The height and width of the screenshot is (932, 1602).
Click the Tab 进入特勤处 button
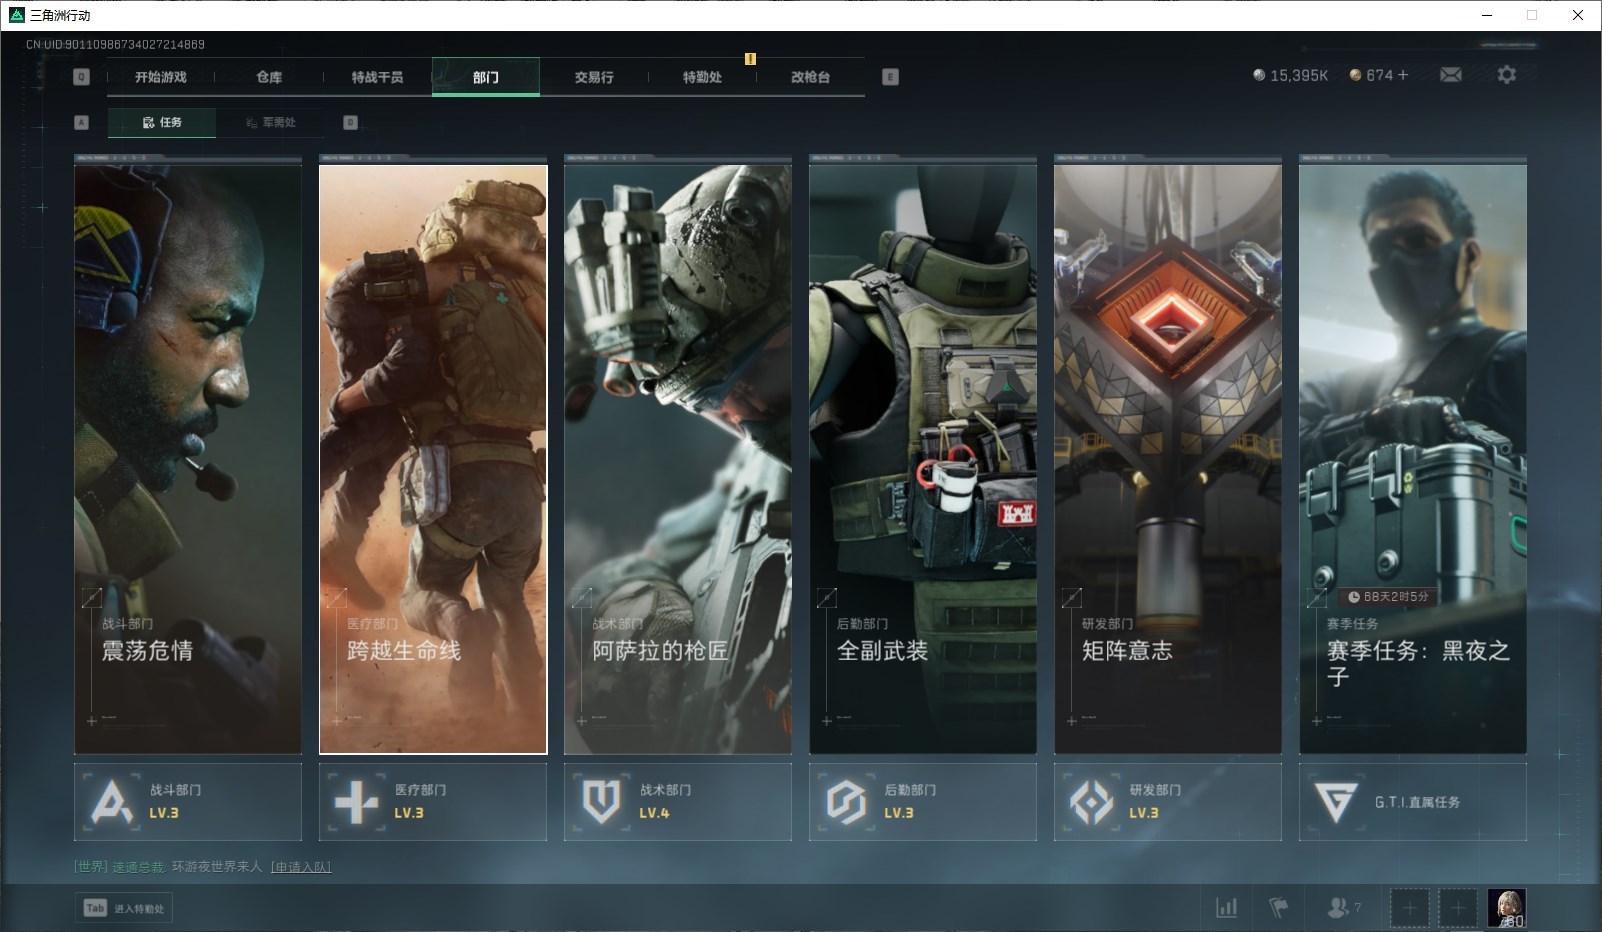point(124,908)
